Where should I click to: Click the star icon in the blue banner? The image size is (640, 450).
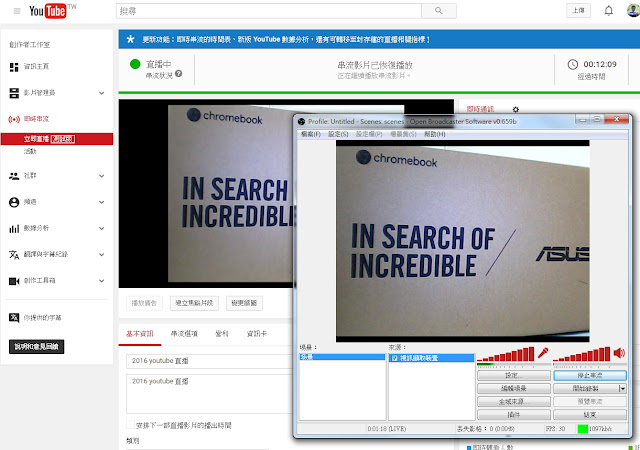tap(130, 39)
